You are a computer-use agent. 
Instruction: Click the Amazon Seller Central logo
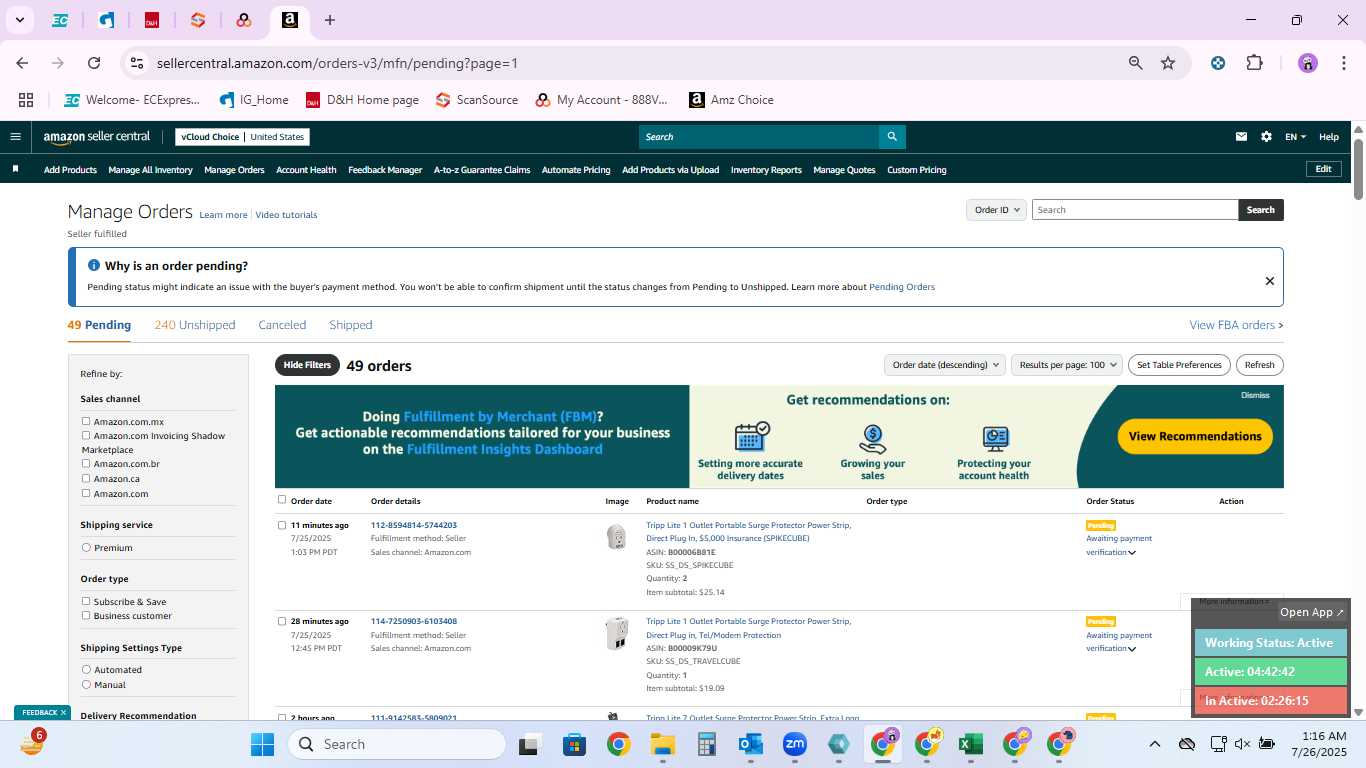click(97, 137)
